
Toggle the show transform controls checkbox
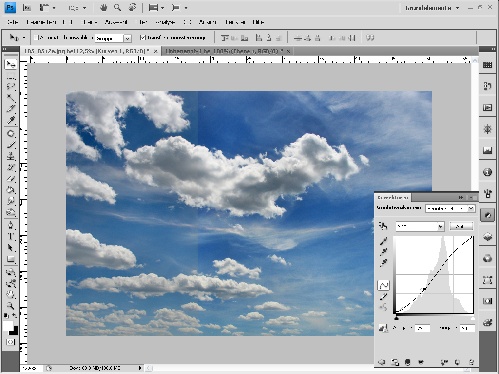[143, 38]
